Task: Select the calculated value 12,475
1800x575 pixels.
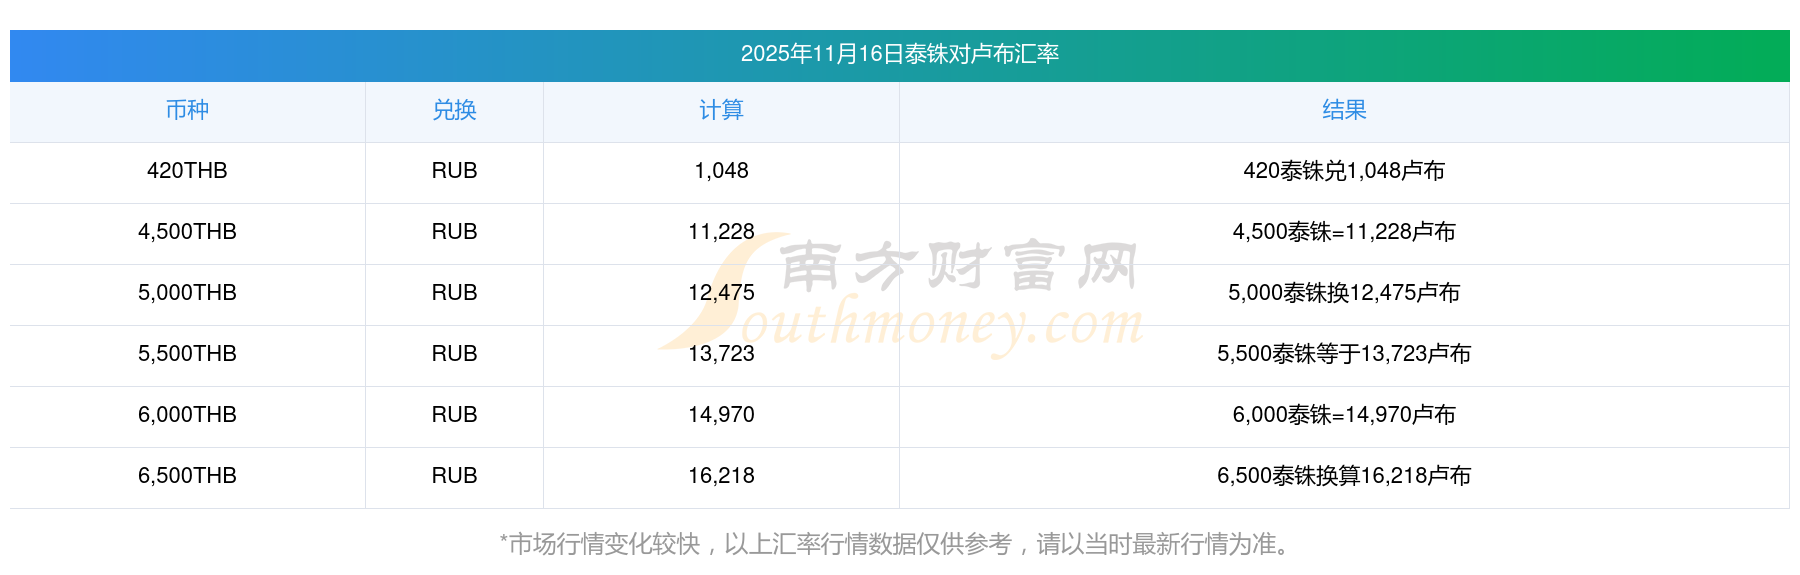Action: (721, 293)
